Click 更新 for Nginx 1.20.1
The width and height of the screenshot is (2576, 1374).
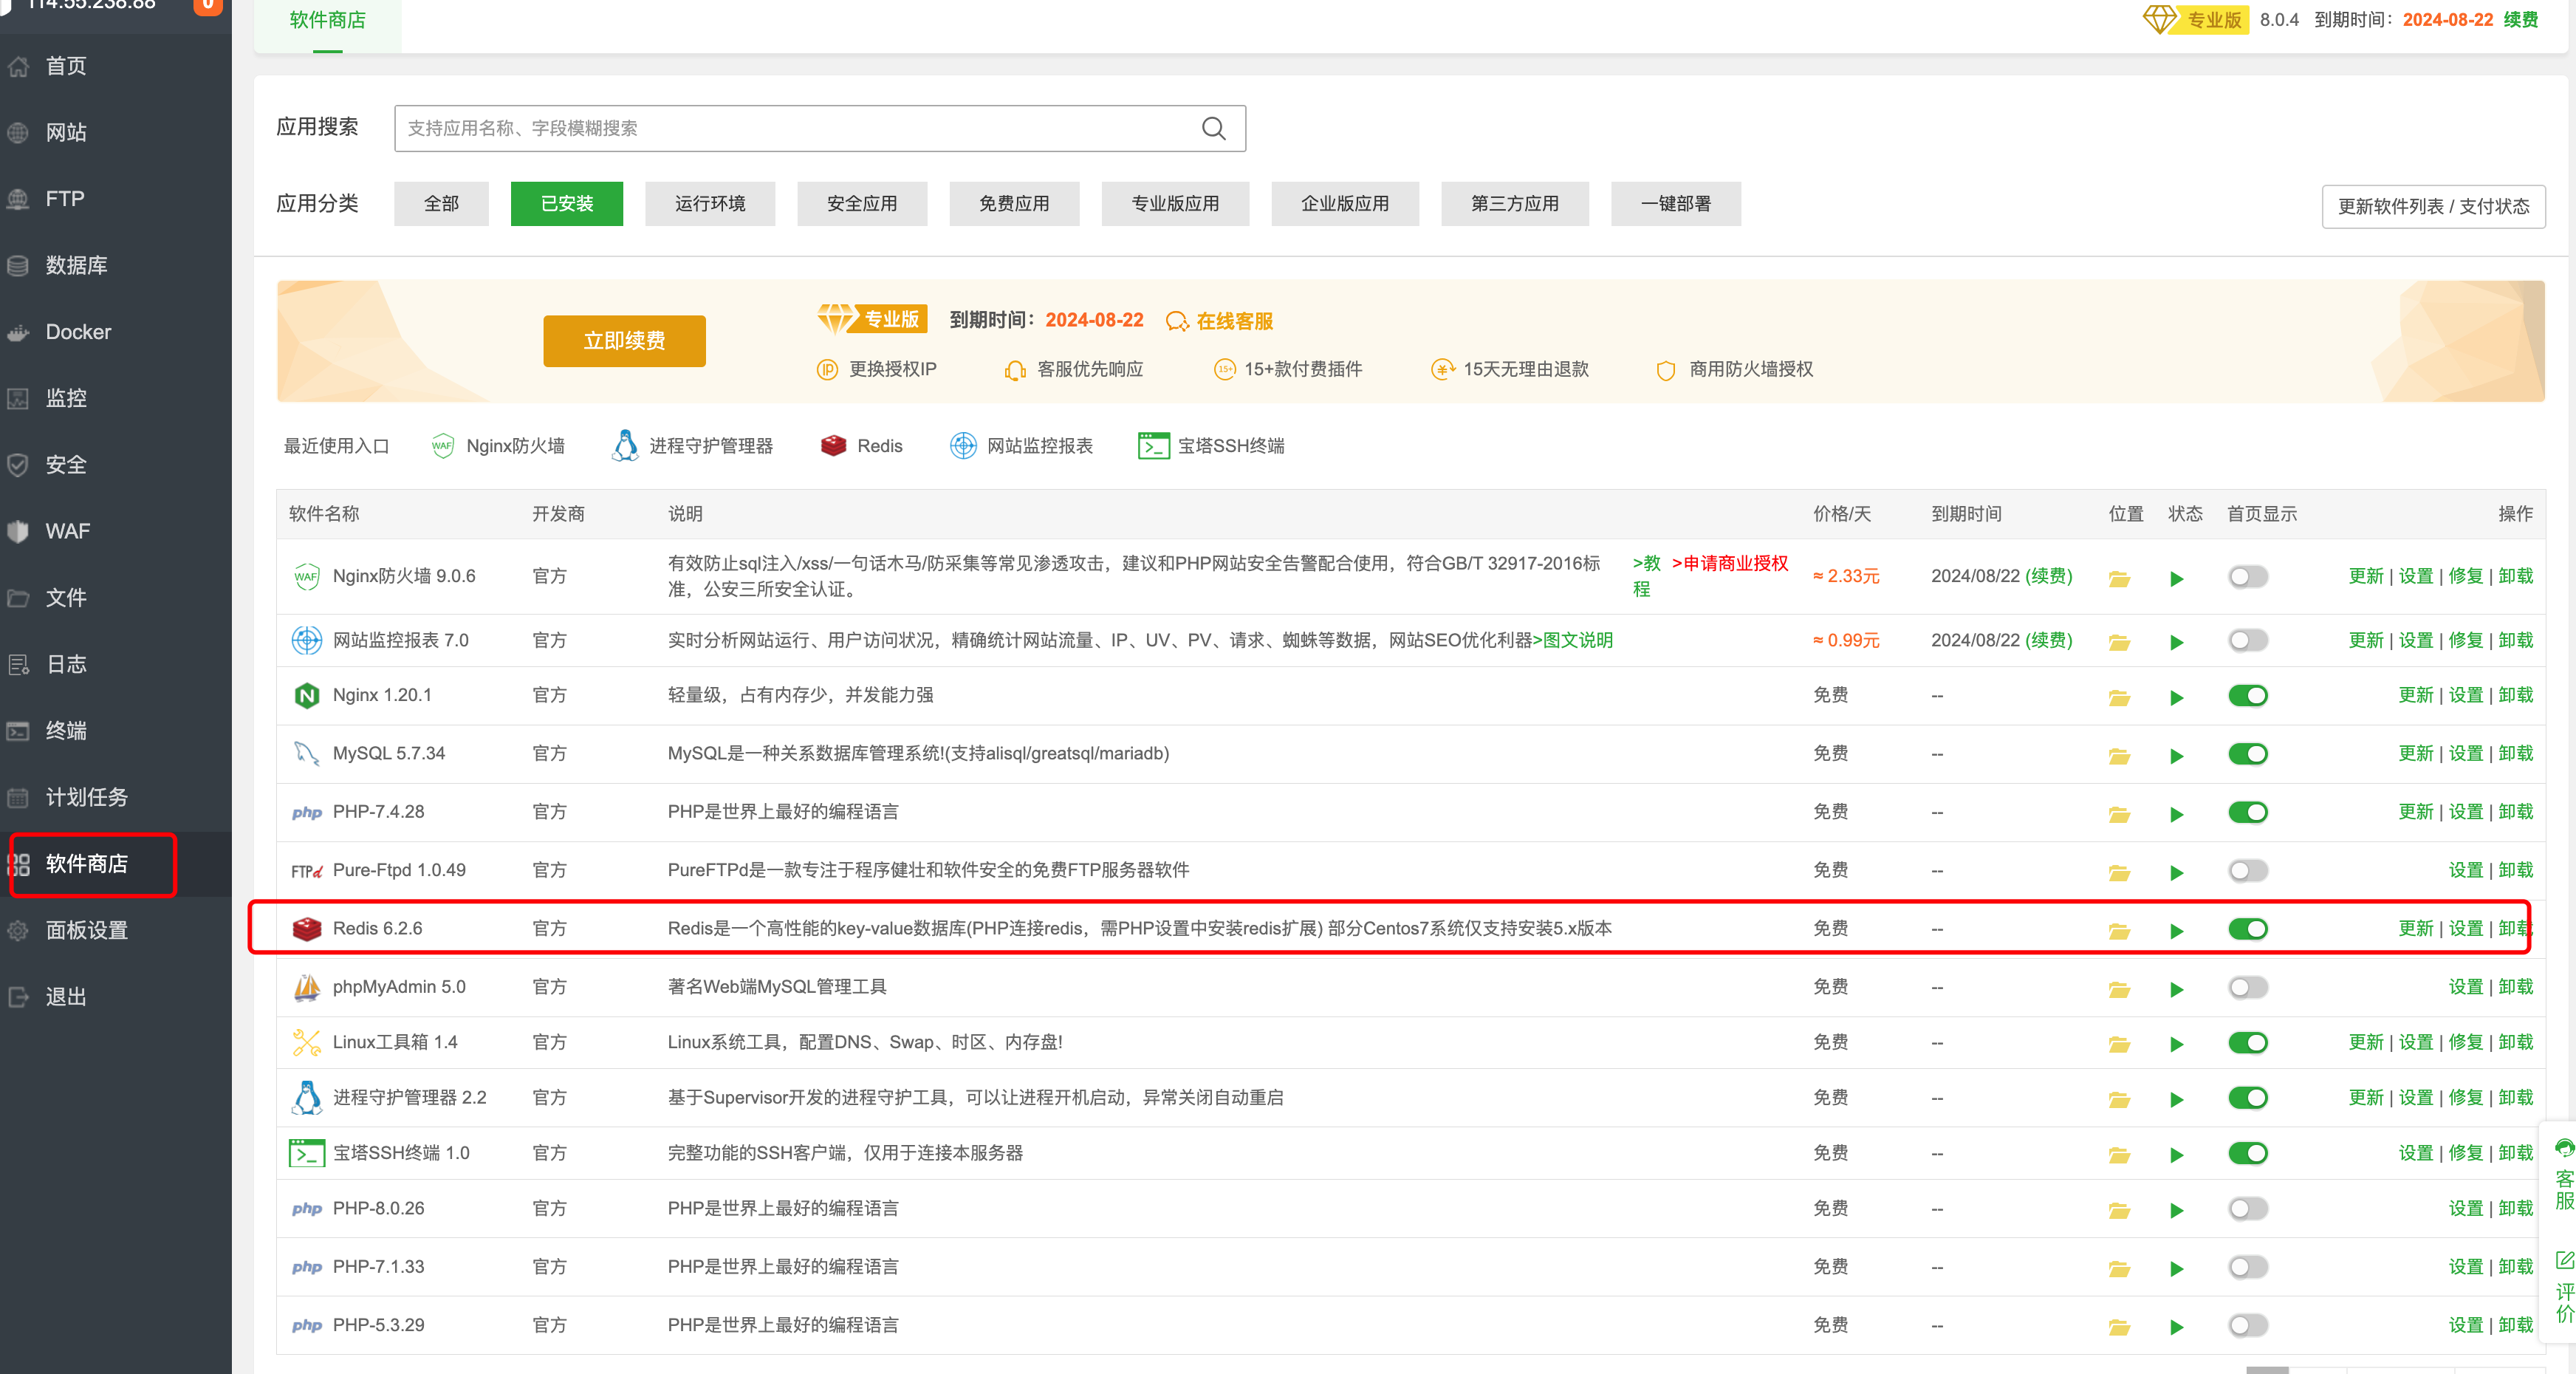coord(2415,695)
